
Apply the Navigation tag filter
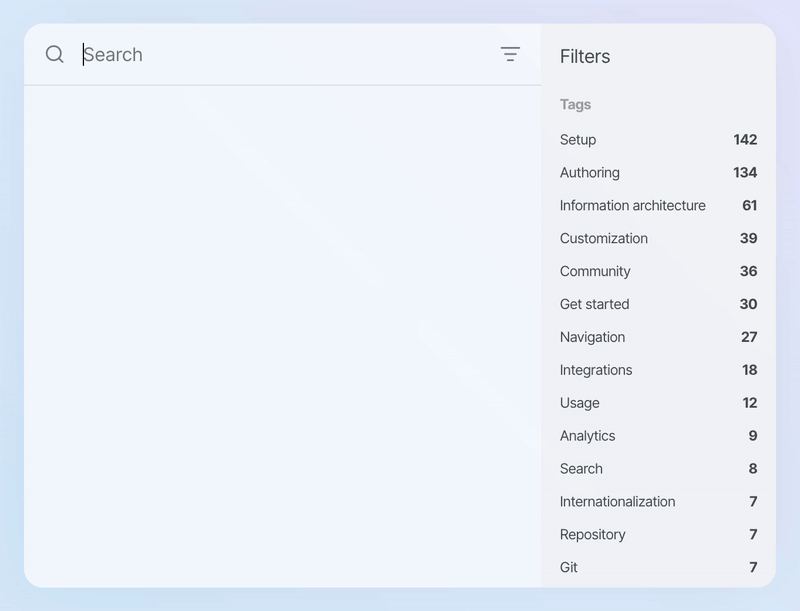click(x=592, y=338)
